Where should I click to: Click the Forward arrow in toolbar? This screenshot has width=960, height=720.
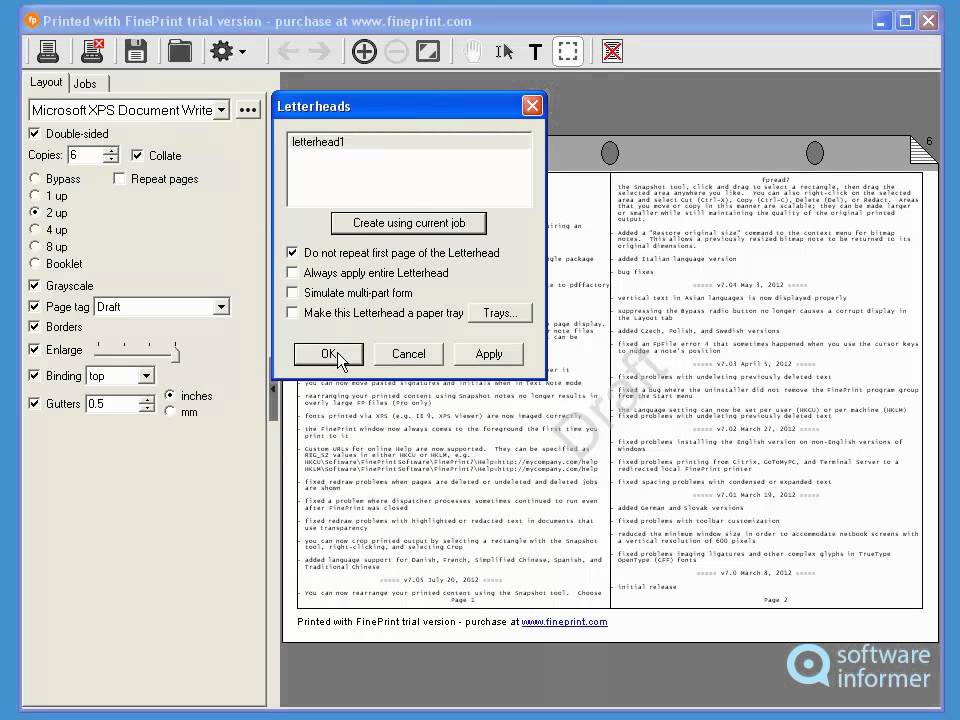[x=320, y=51]
